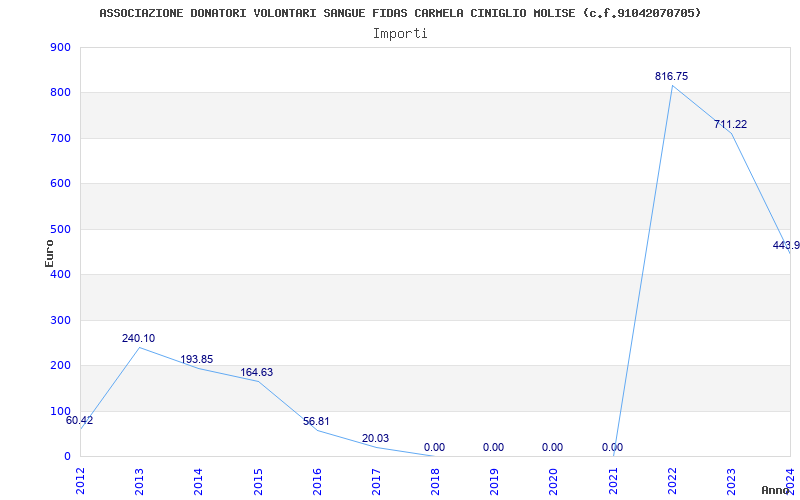This screenshot has height=500, width=800.
Task: Click the 900 y-axis tick label
Action: coord(60,48)
